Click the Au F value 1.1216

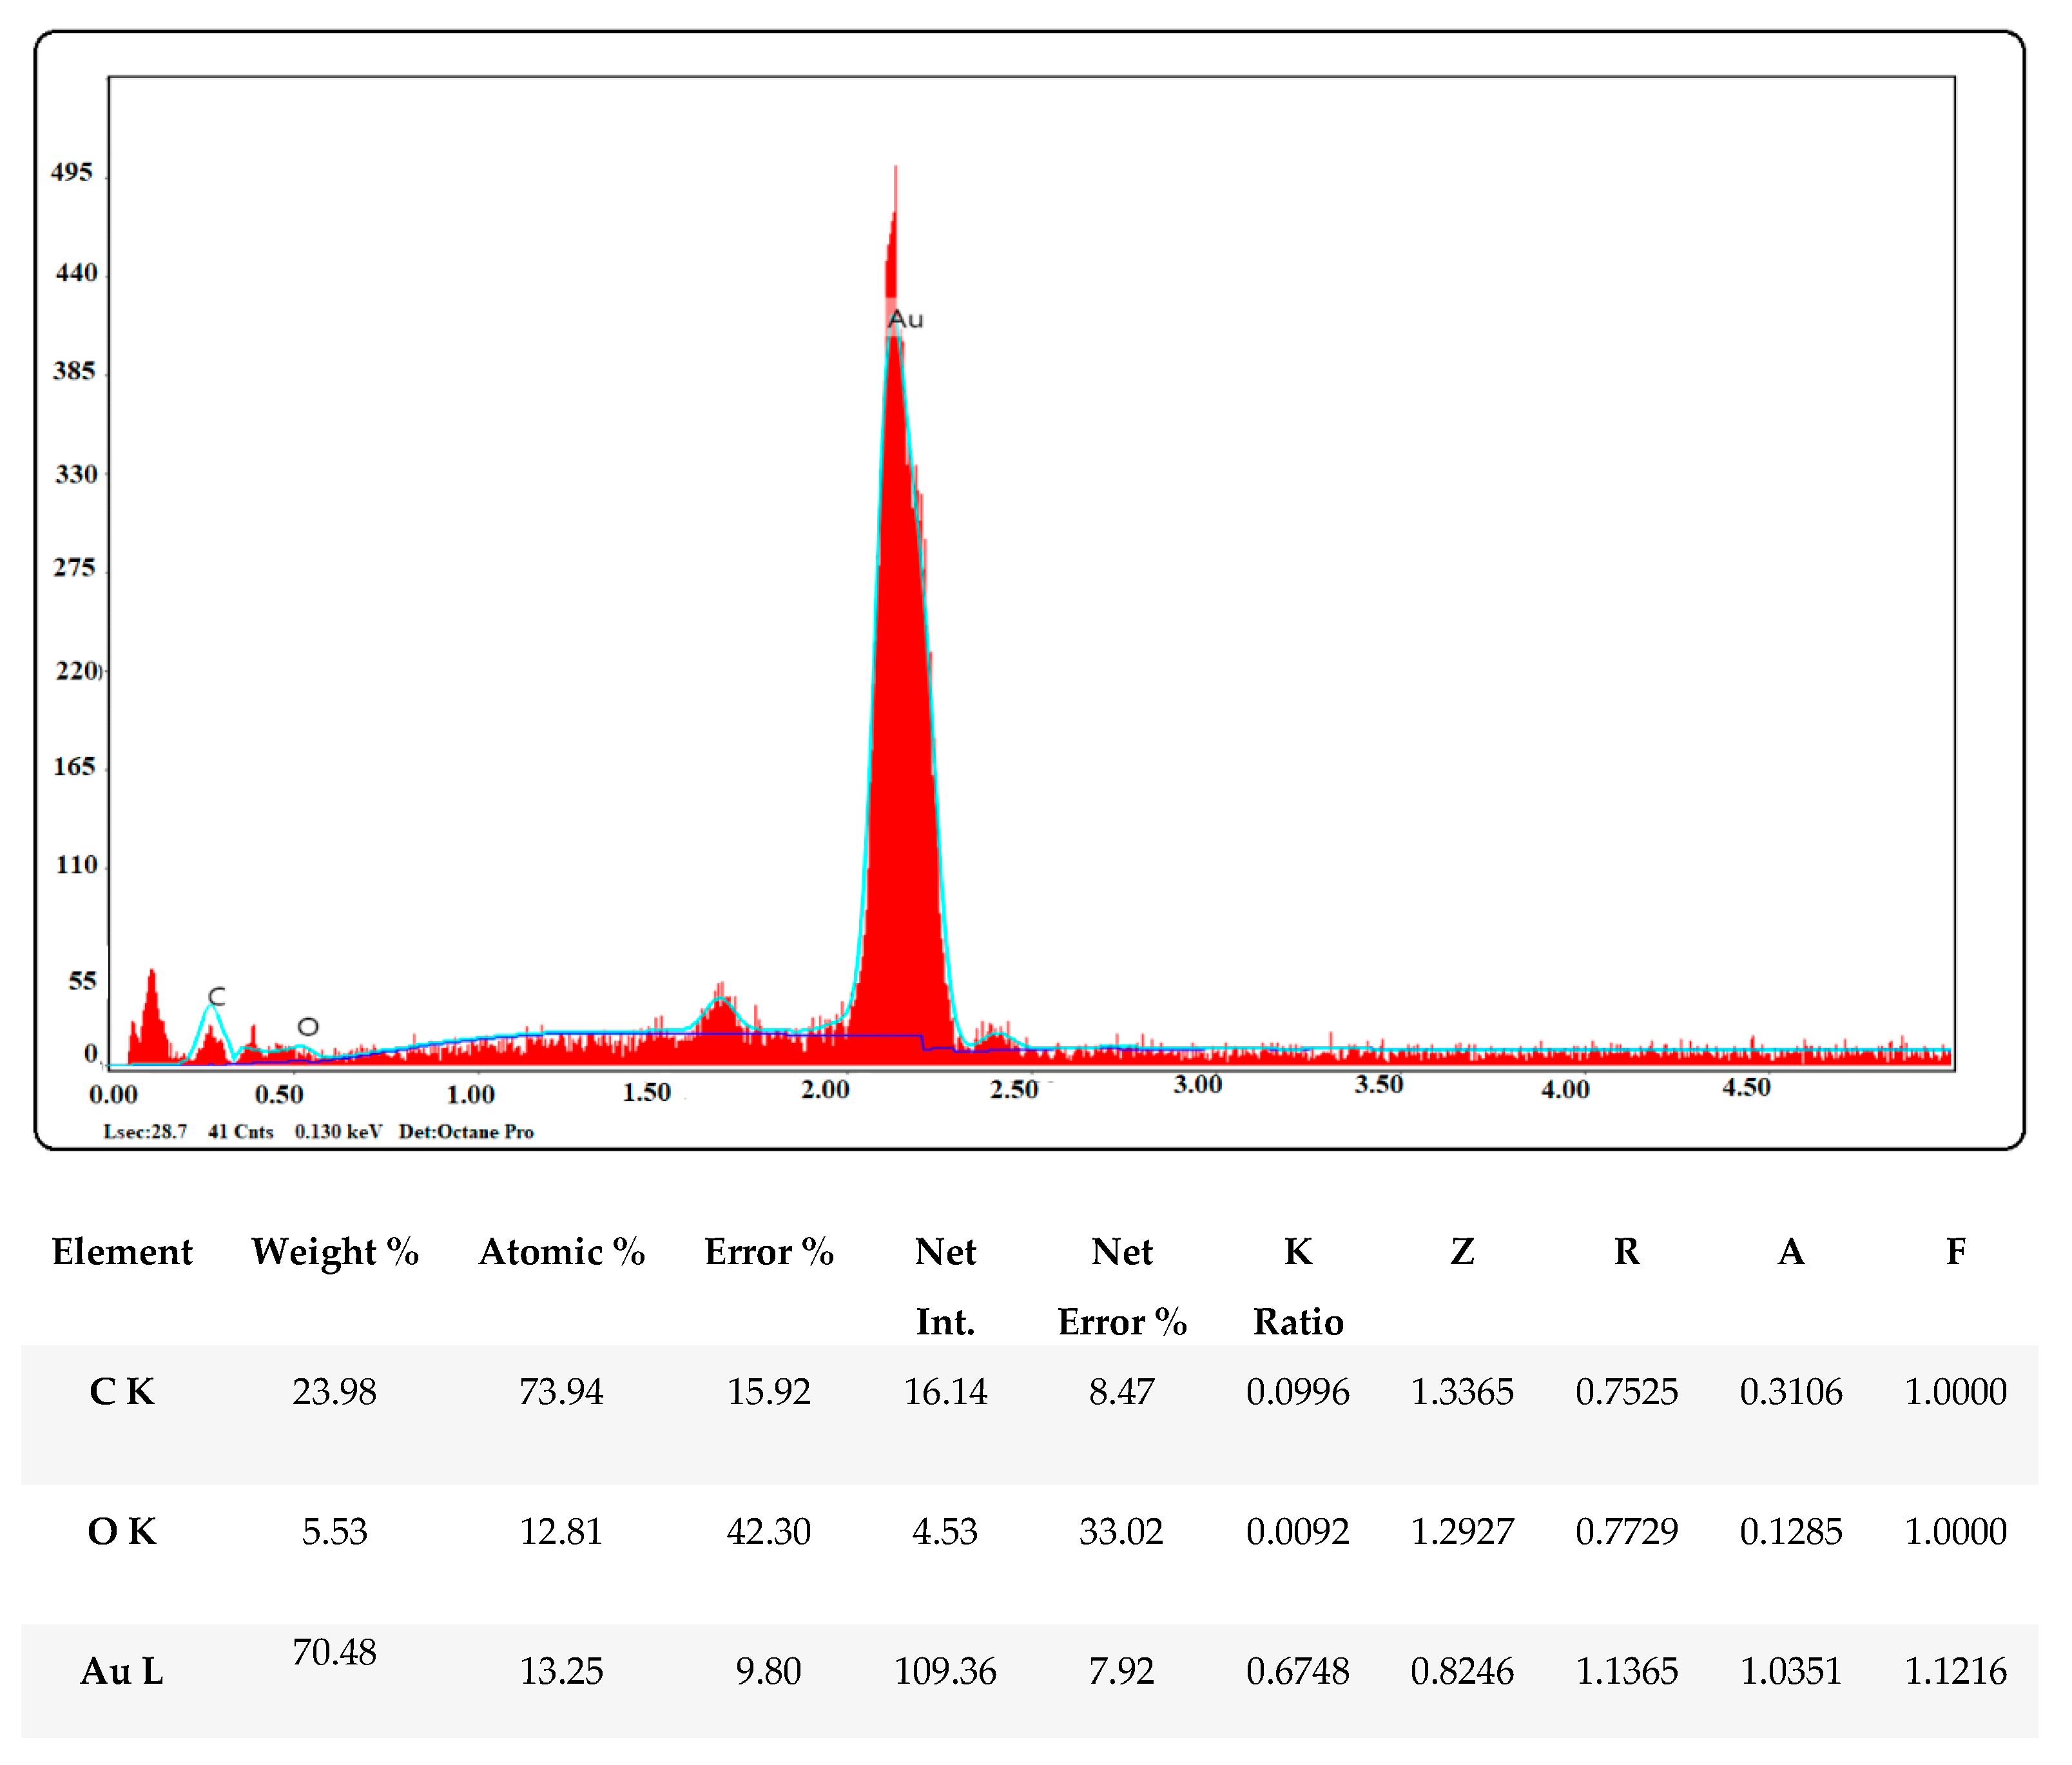[1955, 1671]
